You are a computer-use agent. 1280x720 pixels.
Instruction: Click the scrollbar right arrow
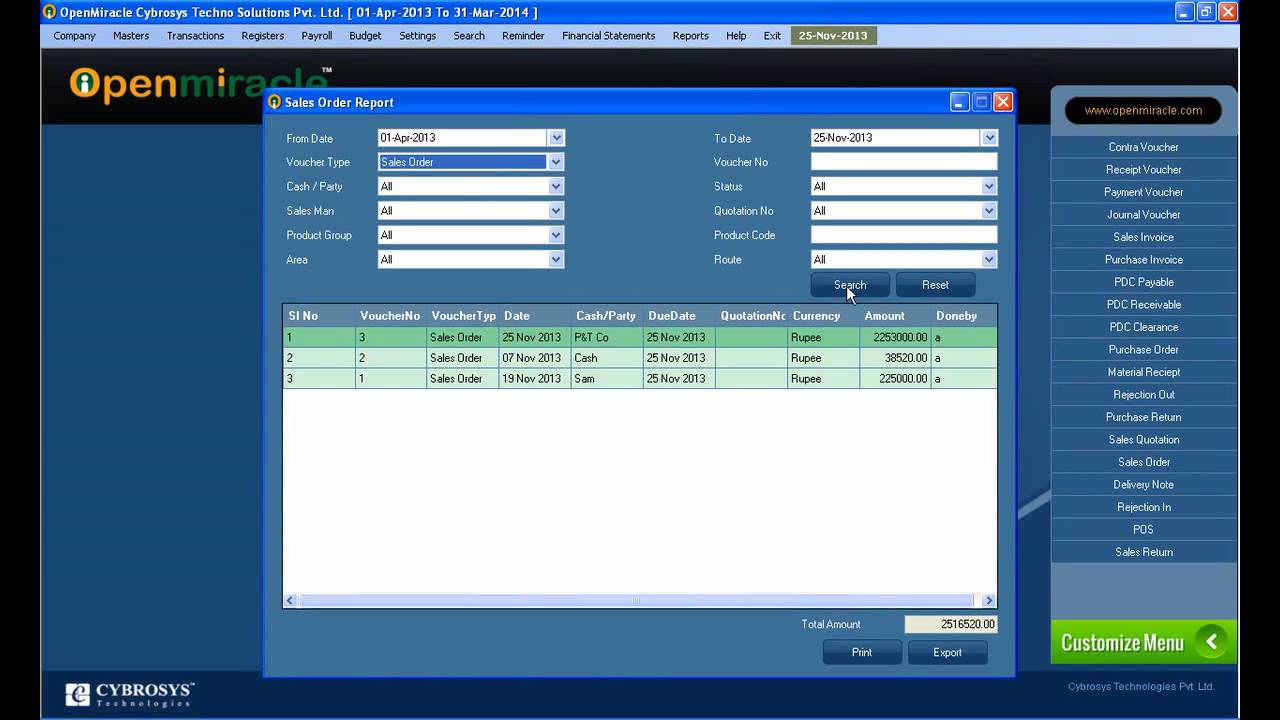click(x=989, y=601)
